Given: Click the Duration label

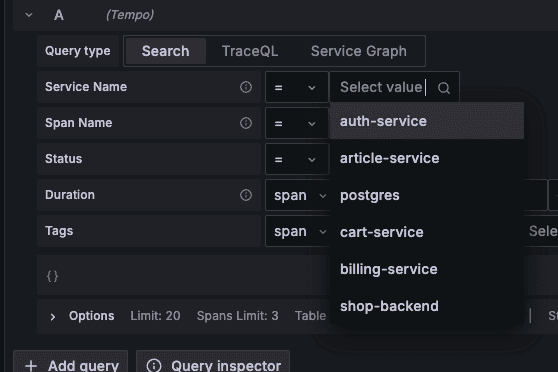Looking at the screenshot, I should [x=70, y=195].
